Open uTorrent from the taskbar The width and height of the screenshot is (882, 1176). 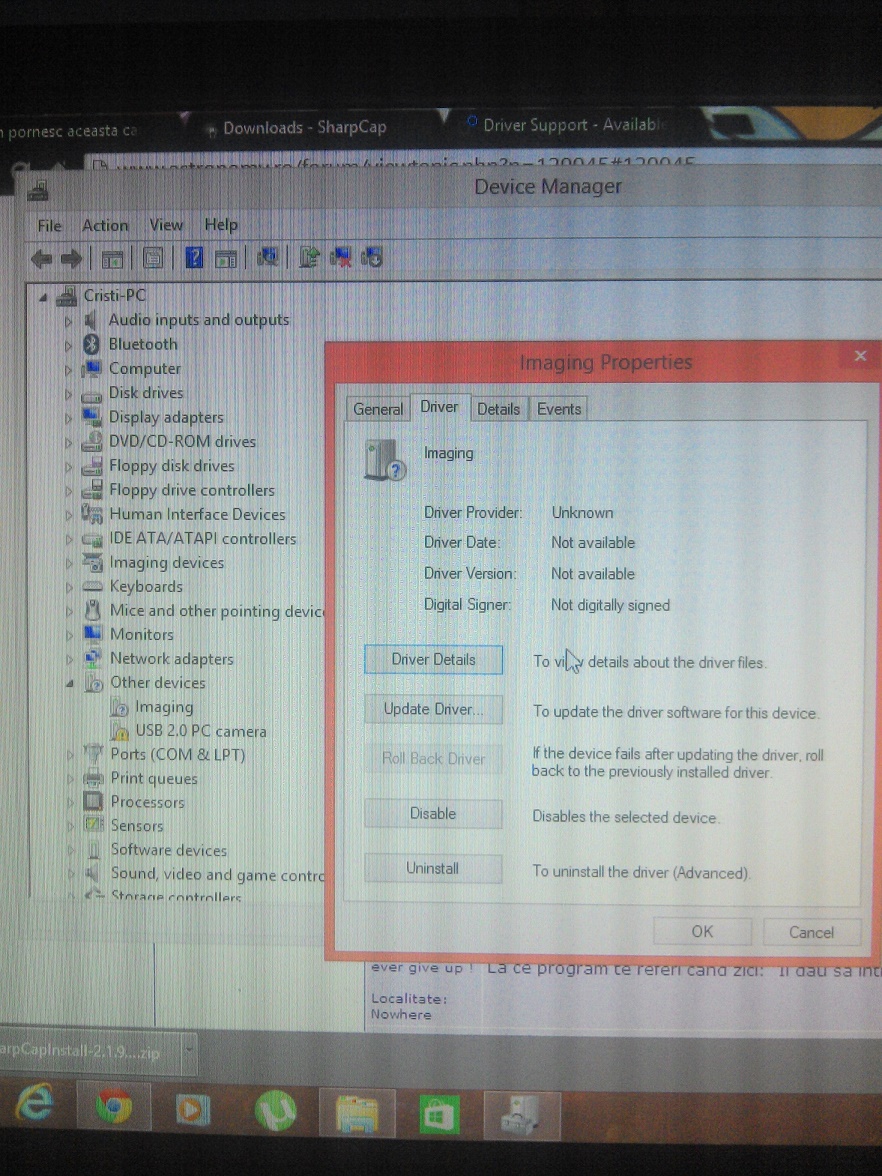[275, 1110]
